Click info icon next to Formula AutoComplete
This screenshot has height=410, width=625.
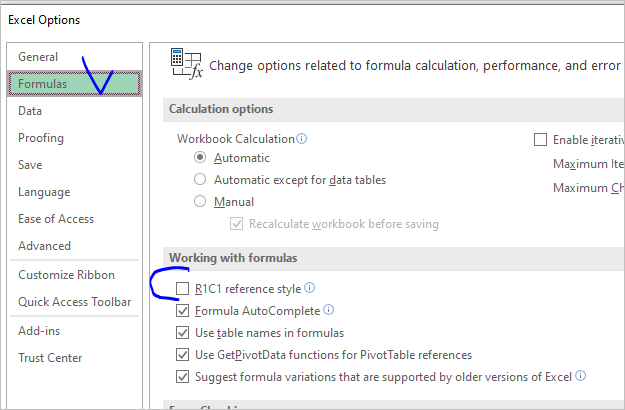[x=329, y=311]
